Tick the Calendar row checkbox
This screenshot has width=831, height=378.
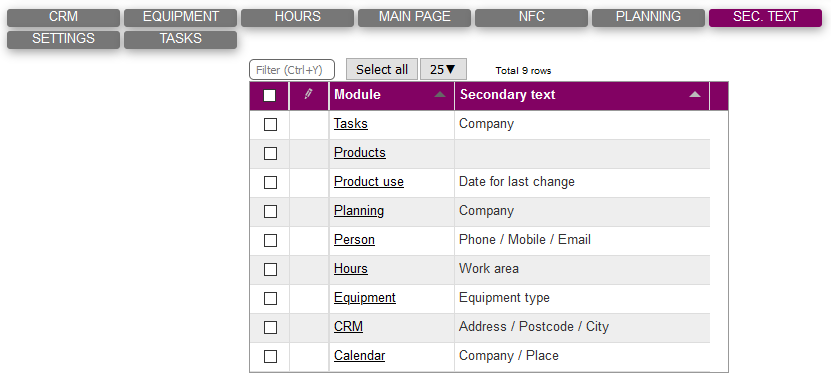[x=270, y=357]
